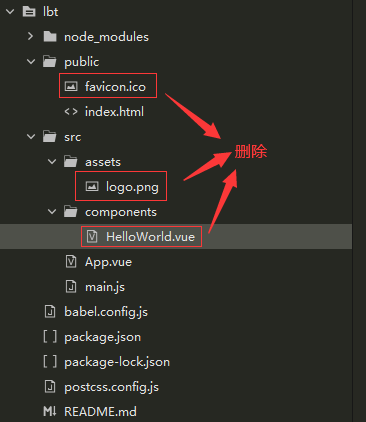Click the logo.png image file icon
The image size is (366, 422).
(92, 187)
